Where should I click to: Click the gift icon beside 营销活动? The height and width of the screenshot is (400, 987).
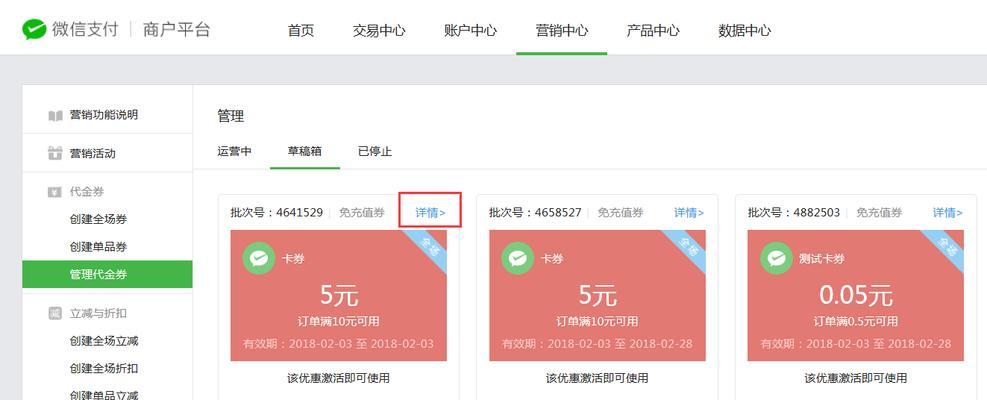click(x=55, y=153)
